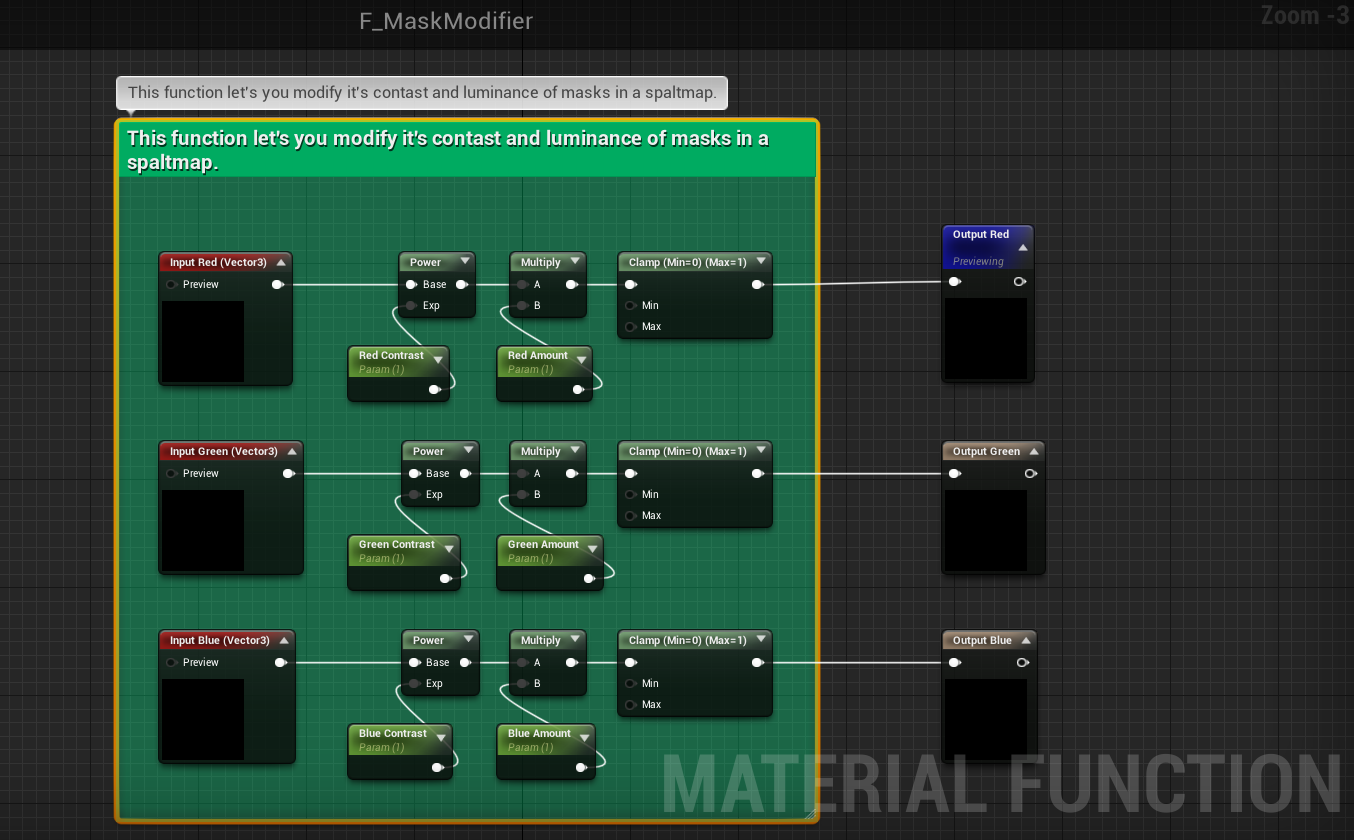Image resolution: width=1354 pixels, height=840 pixels.
Task: Click the Output Red input pin
Action: (x=955, y=282)
